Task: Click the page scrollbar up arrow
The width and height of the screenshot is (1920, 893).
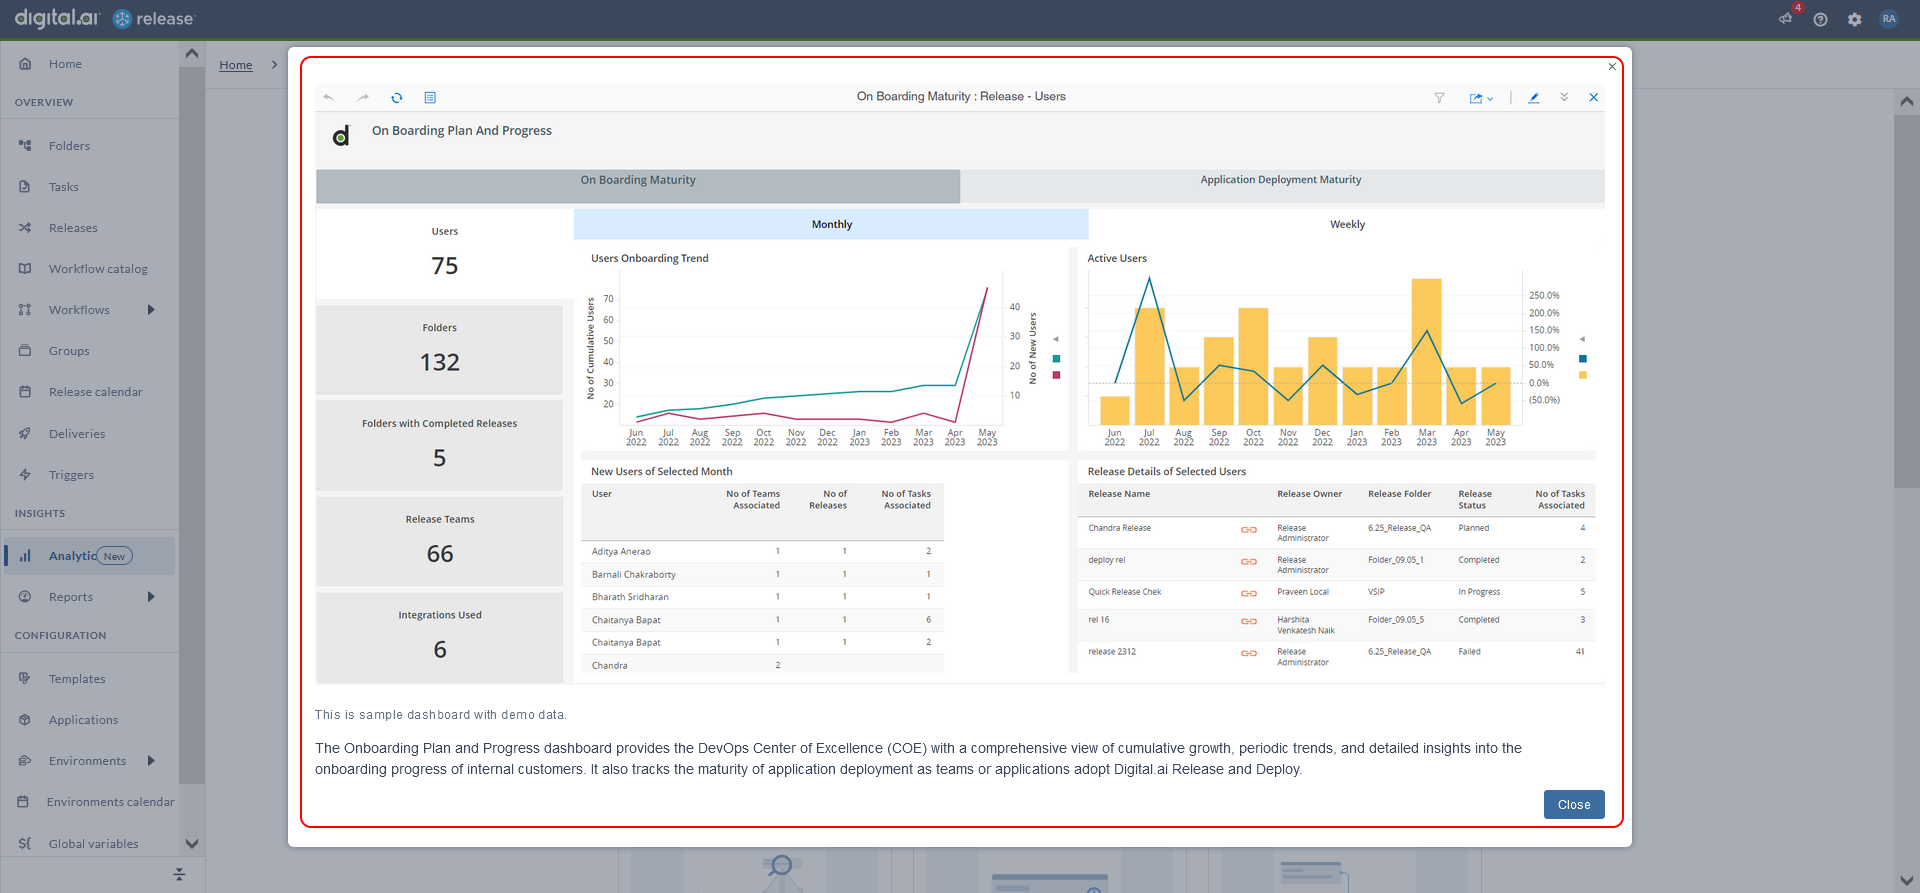Action: click(x=1907, y=101)
